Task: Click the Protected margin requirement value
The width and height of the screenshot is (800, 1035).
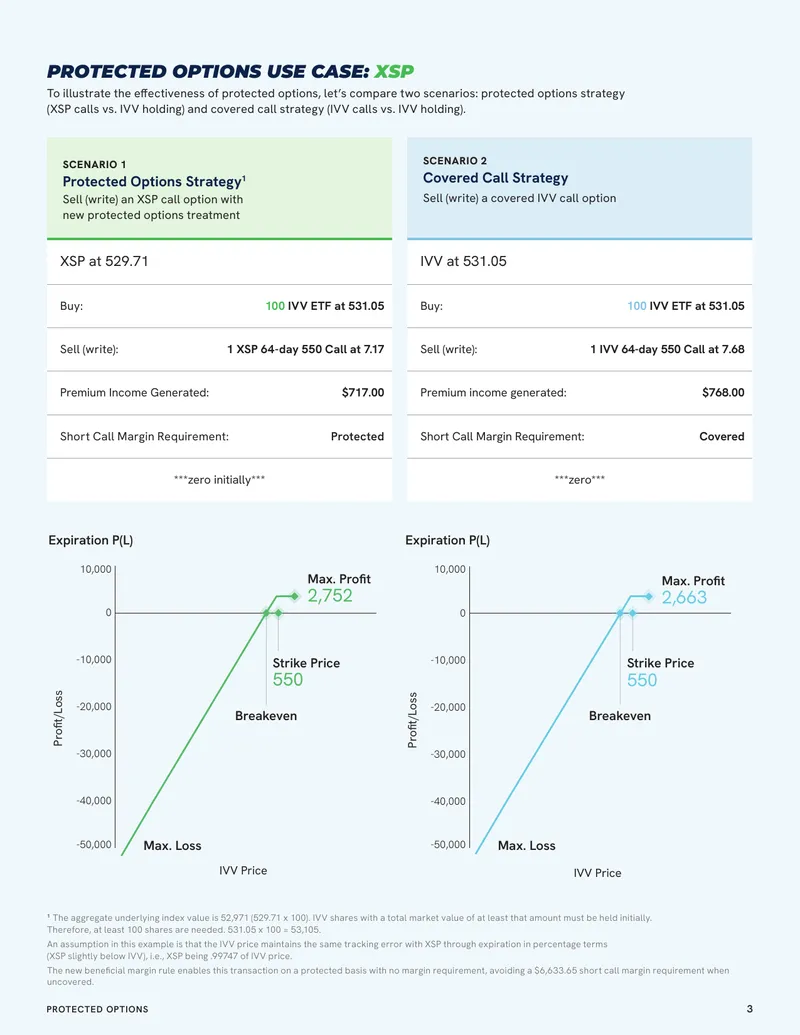Action: coord(357,436)
